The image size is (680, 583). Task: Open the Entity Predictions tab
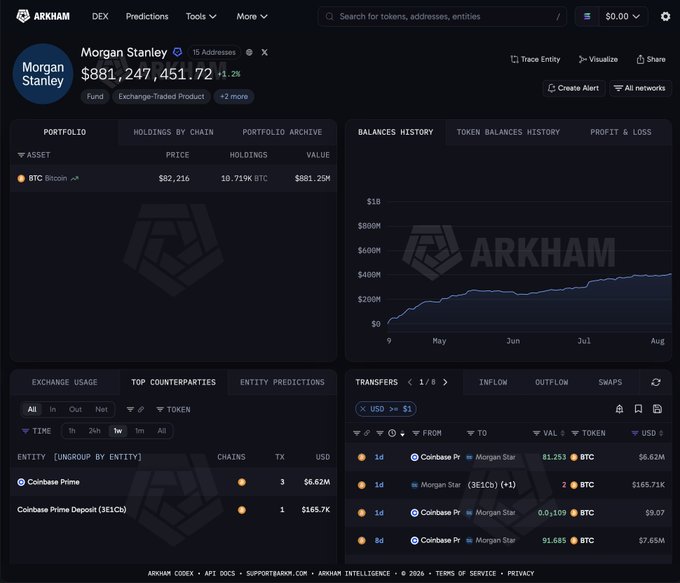[x=282, y=382]
